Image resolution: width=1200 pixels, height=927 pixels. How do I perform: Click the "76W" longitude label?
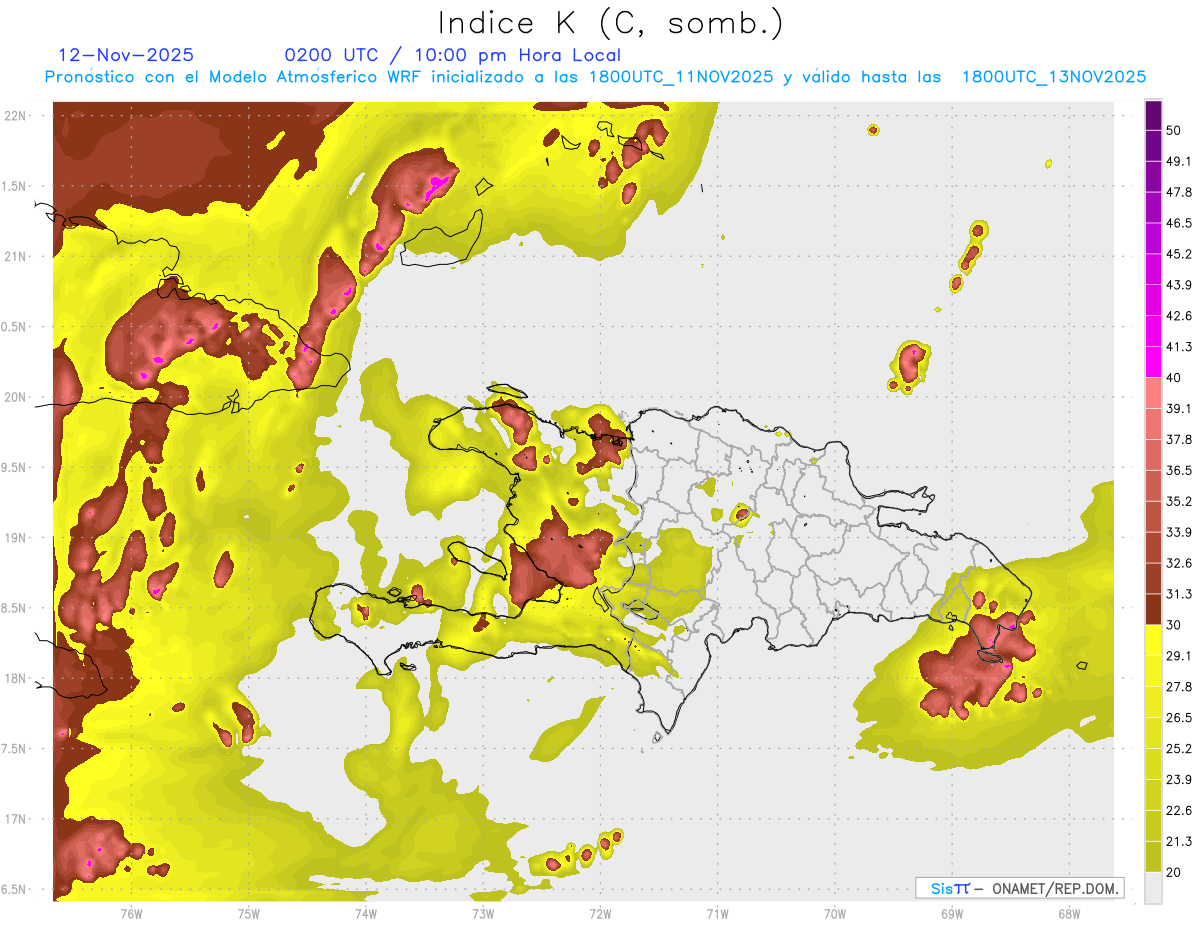coord(131,913)
